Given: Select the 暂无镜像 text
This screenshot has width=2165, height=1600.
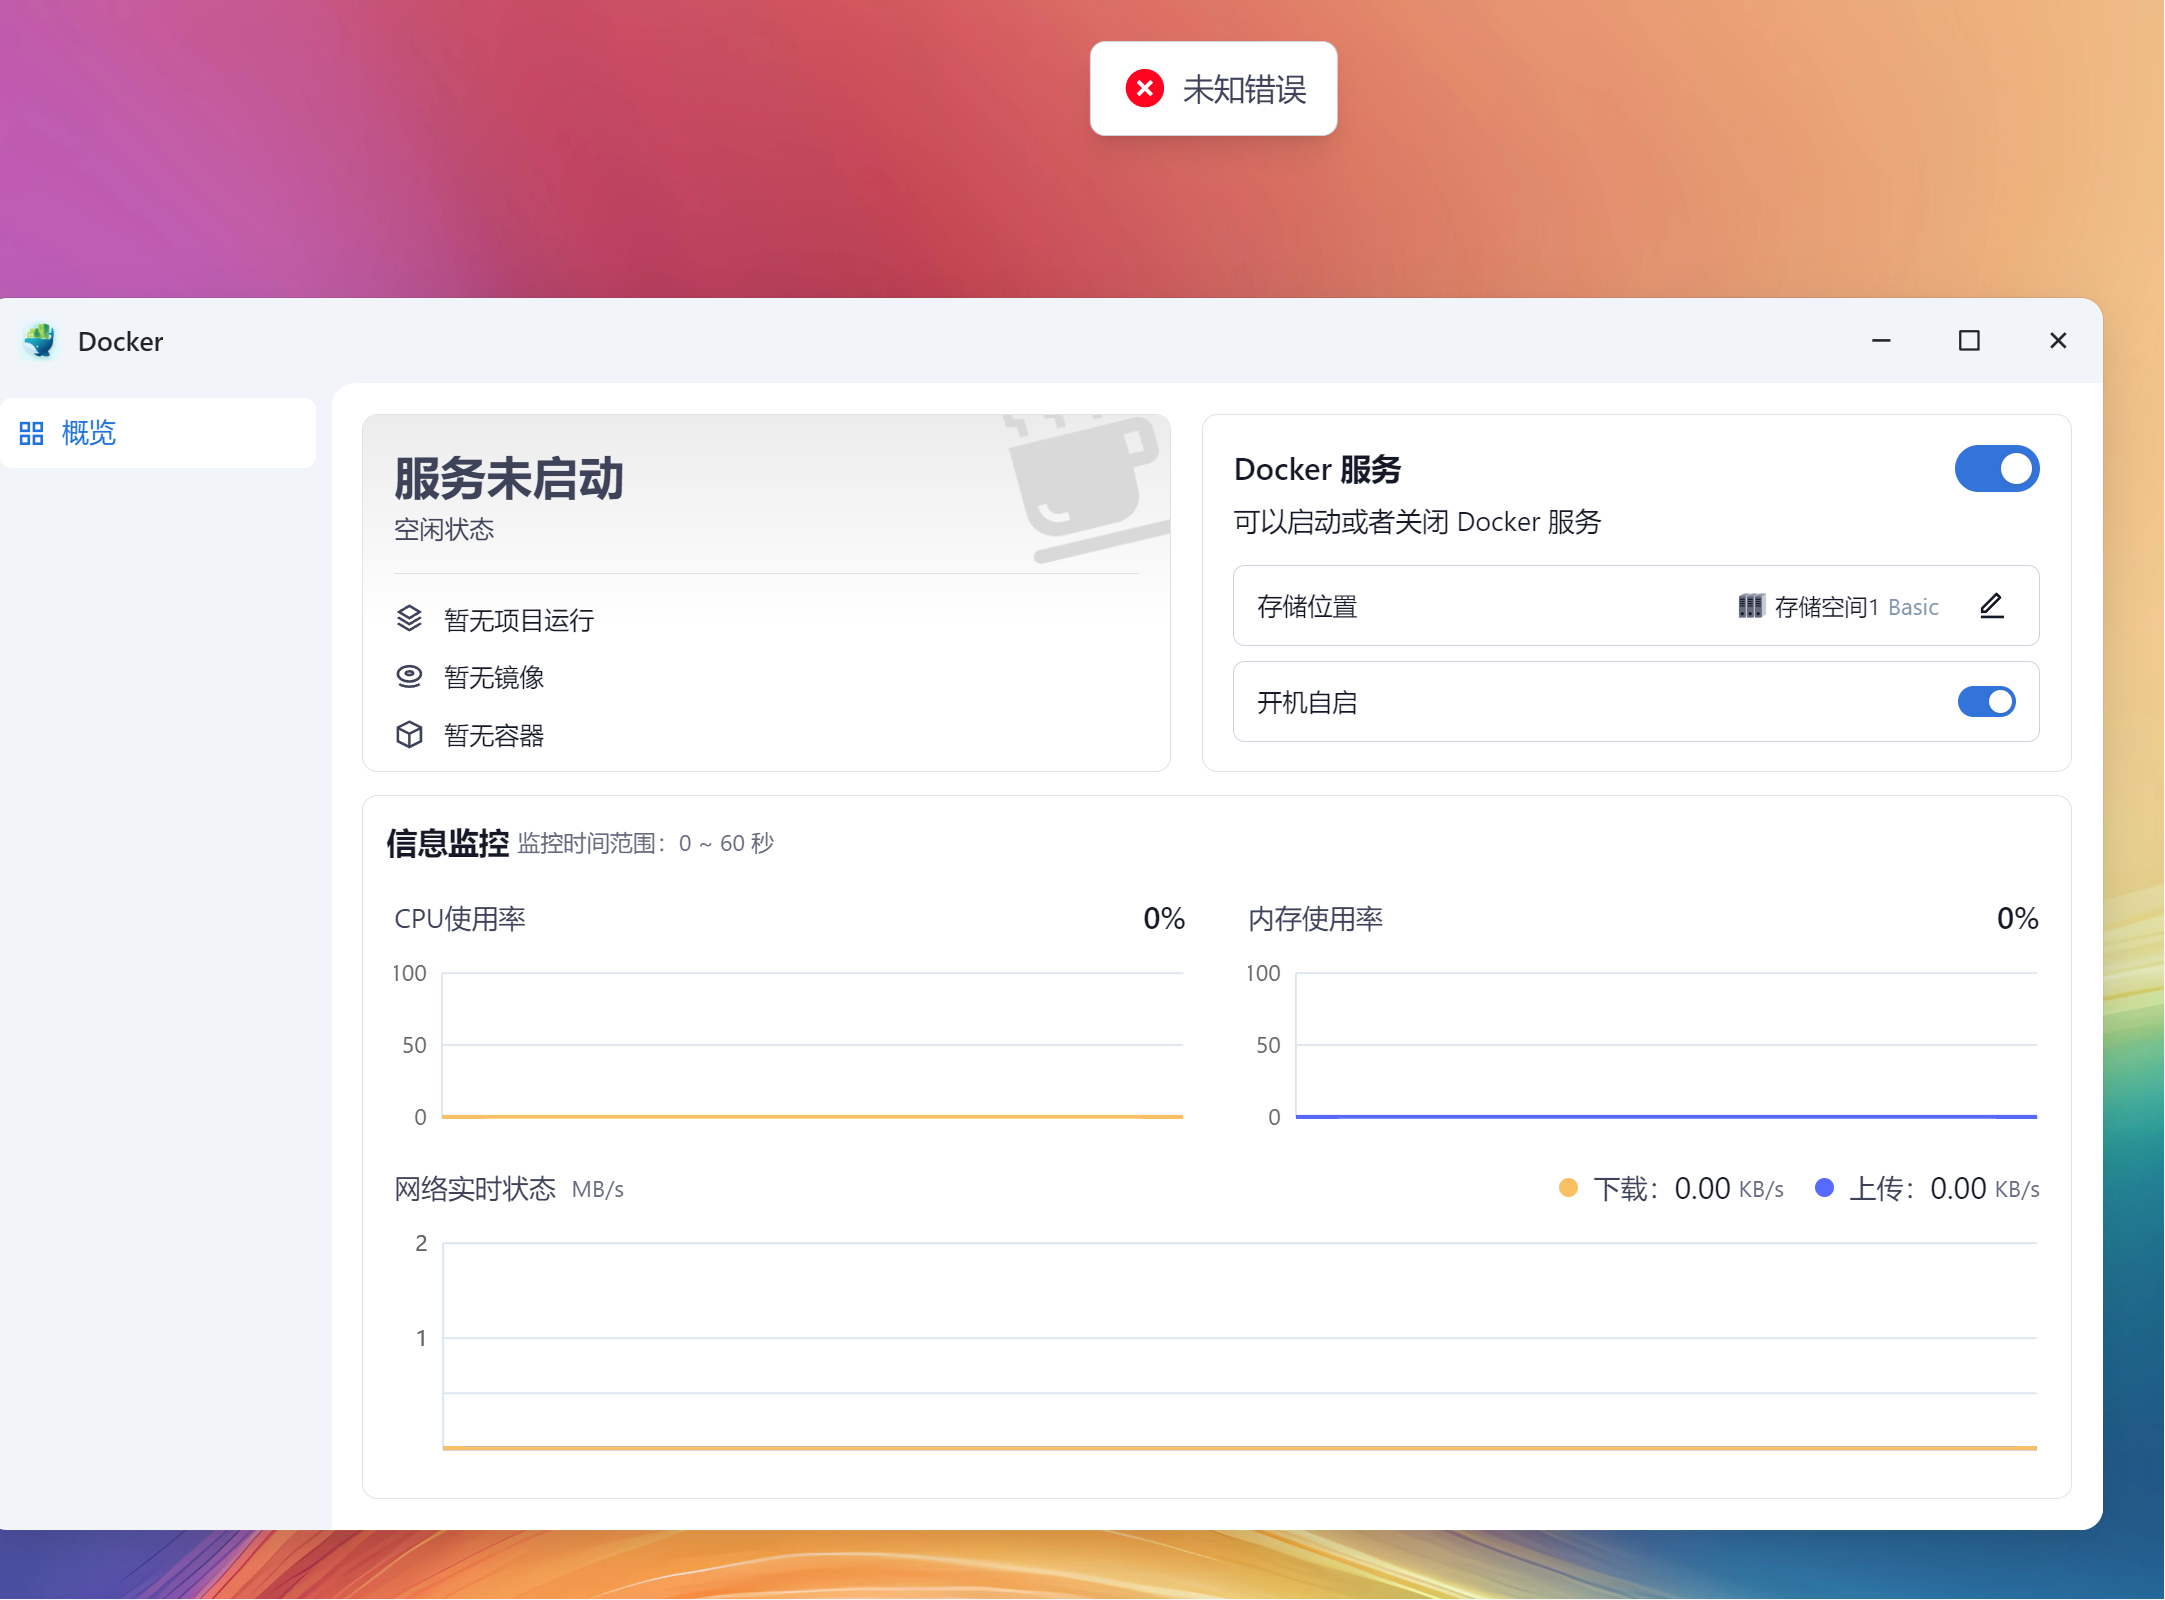Looking at the screenshot, I should click(494, 678).
